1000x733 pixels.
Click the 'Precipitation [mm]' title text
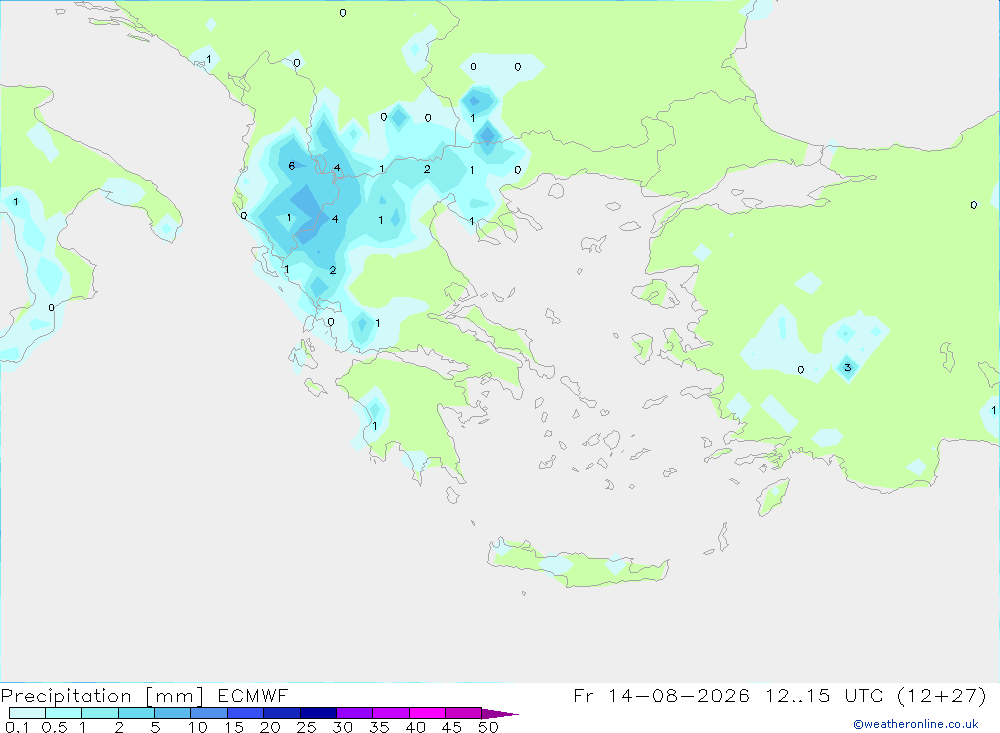click(x=102, y=696)
